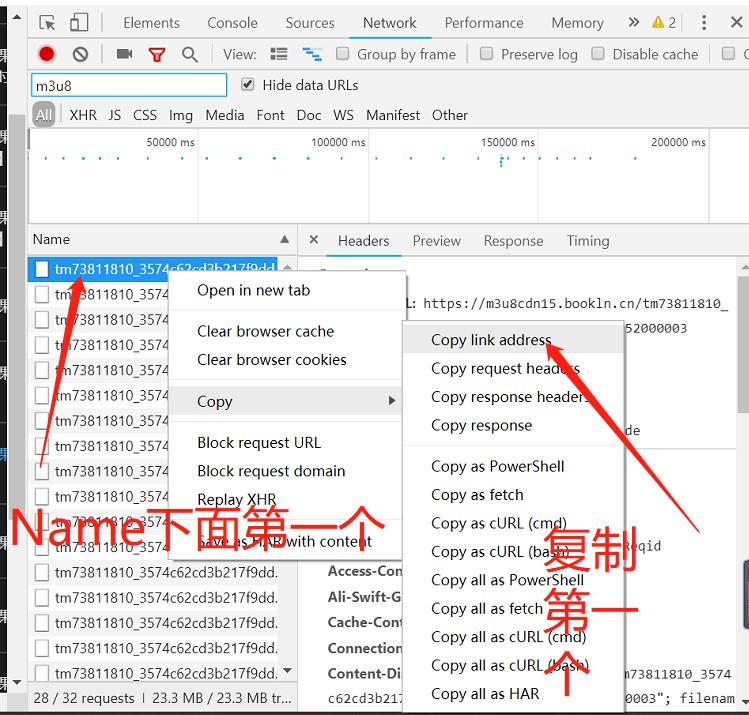Open network search magnifier icon
The height and width of the screenshot is (715, 749).
[x=189, y=54]
